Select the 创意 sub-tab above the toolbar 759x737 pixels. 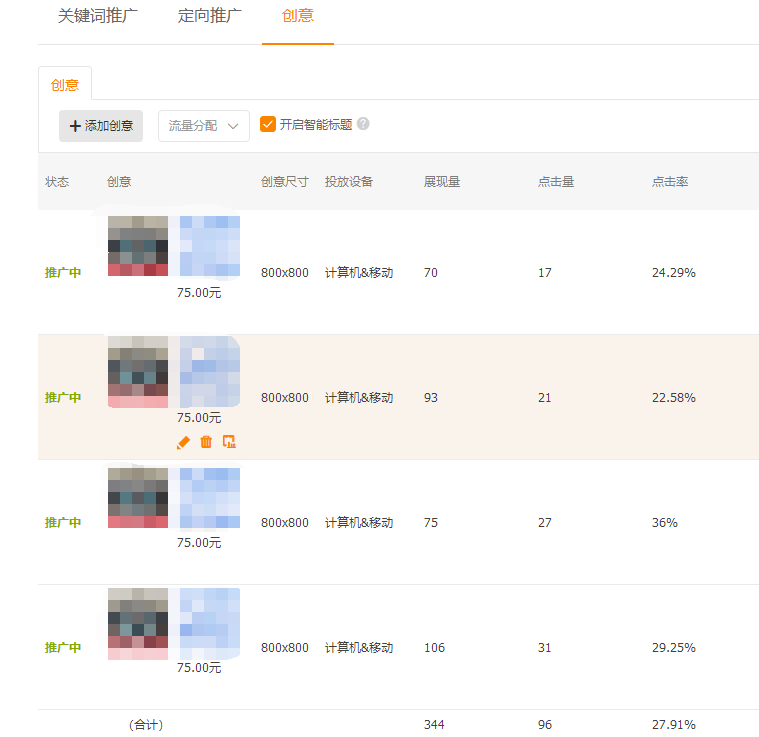pos(65,85)
